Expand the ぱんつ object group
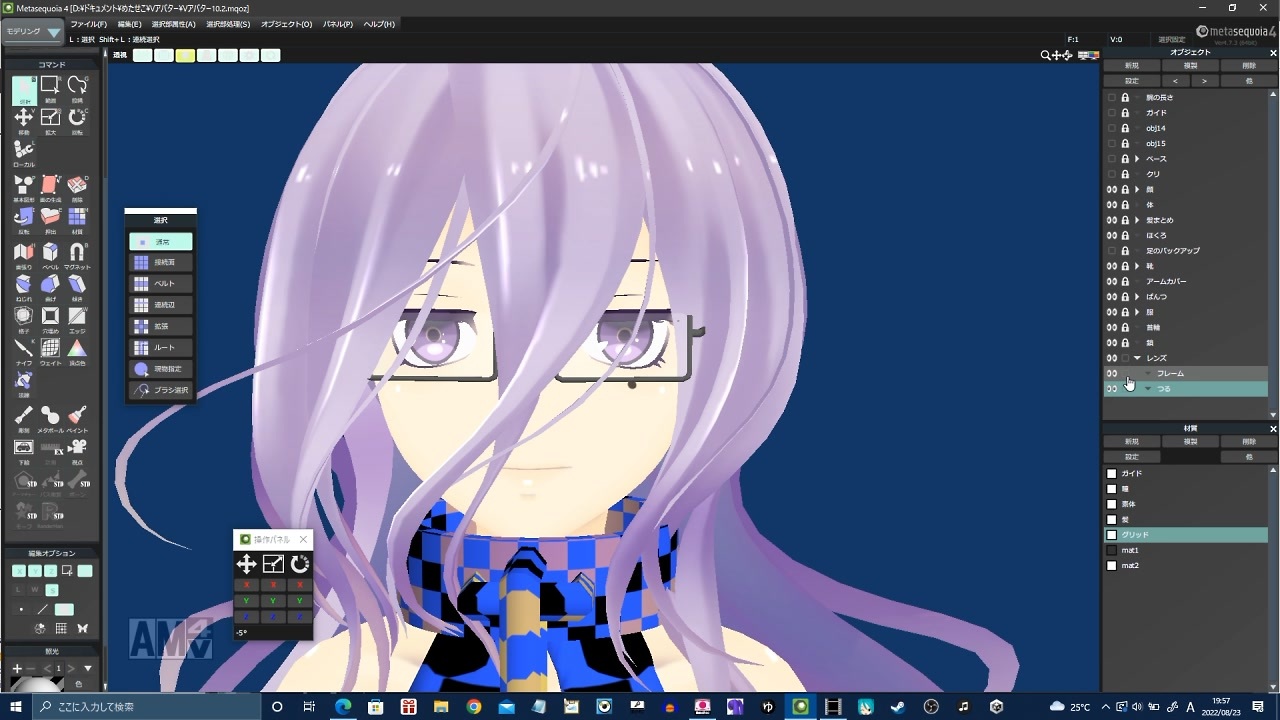The width and height of the screenshot is (1280, 720). [1137, 297]
